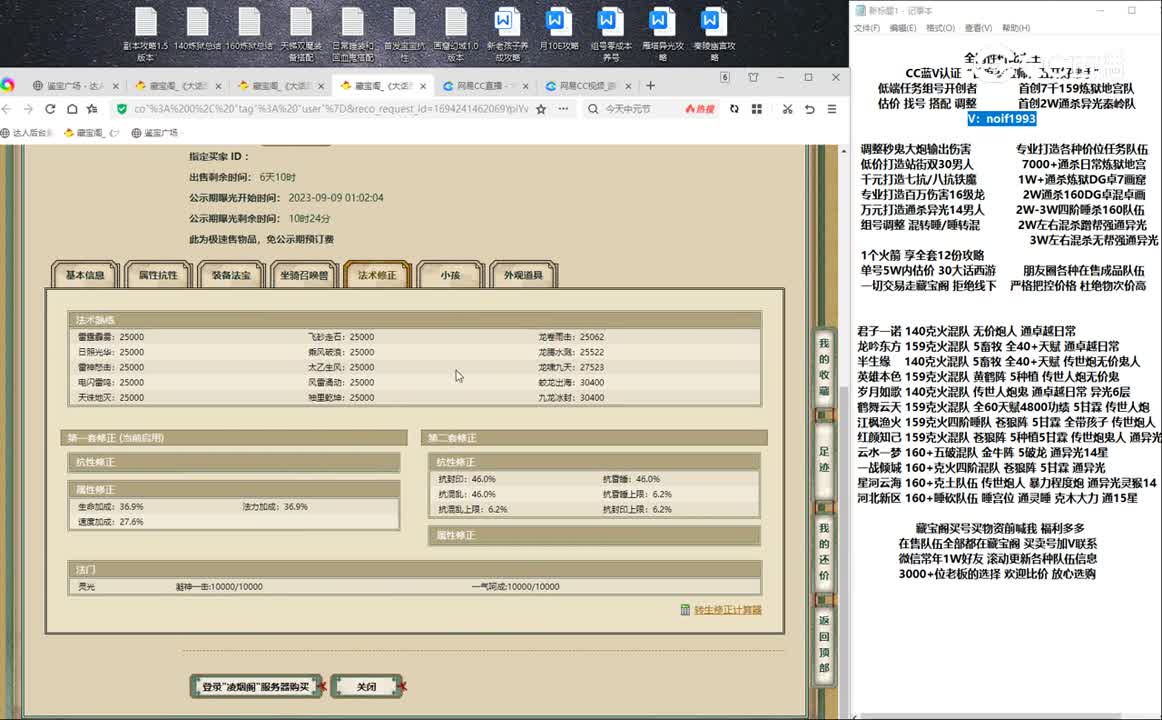The width and height of the screenshot is (1162, 720).
Task: Open desktop document 月10E攻略
Action: click(x=559, y=30)
